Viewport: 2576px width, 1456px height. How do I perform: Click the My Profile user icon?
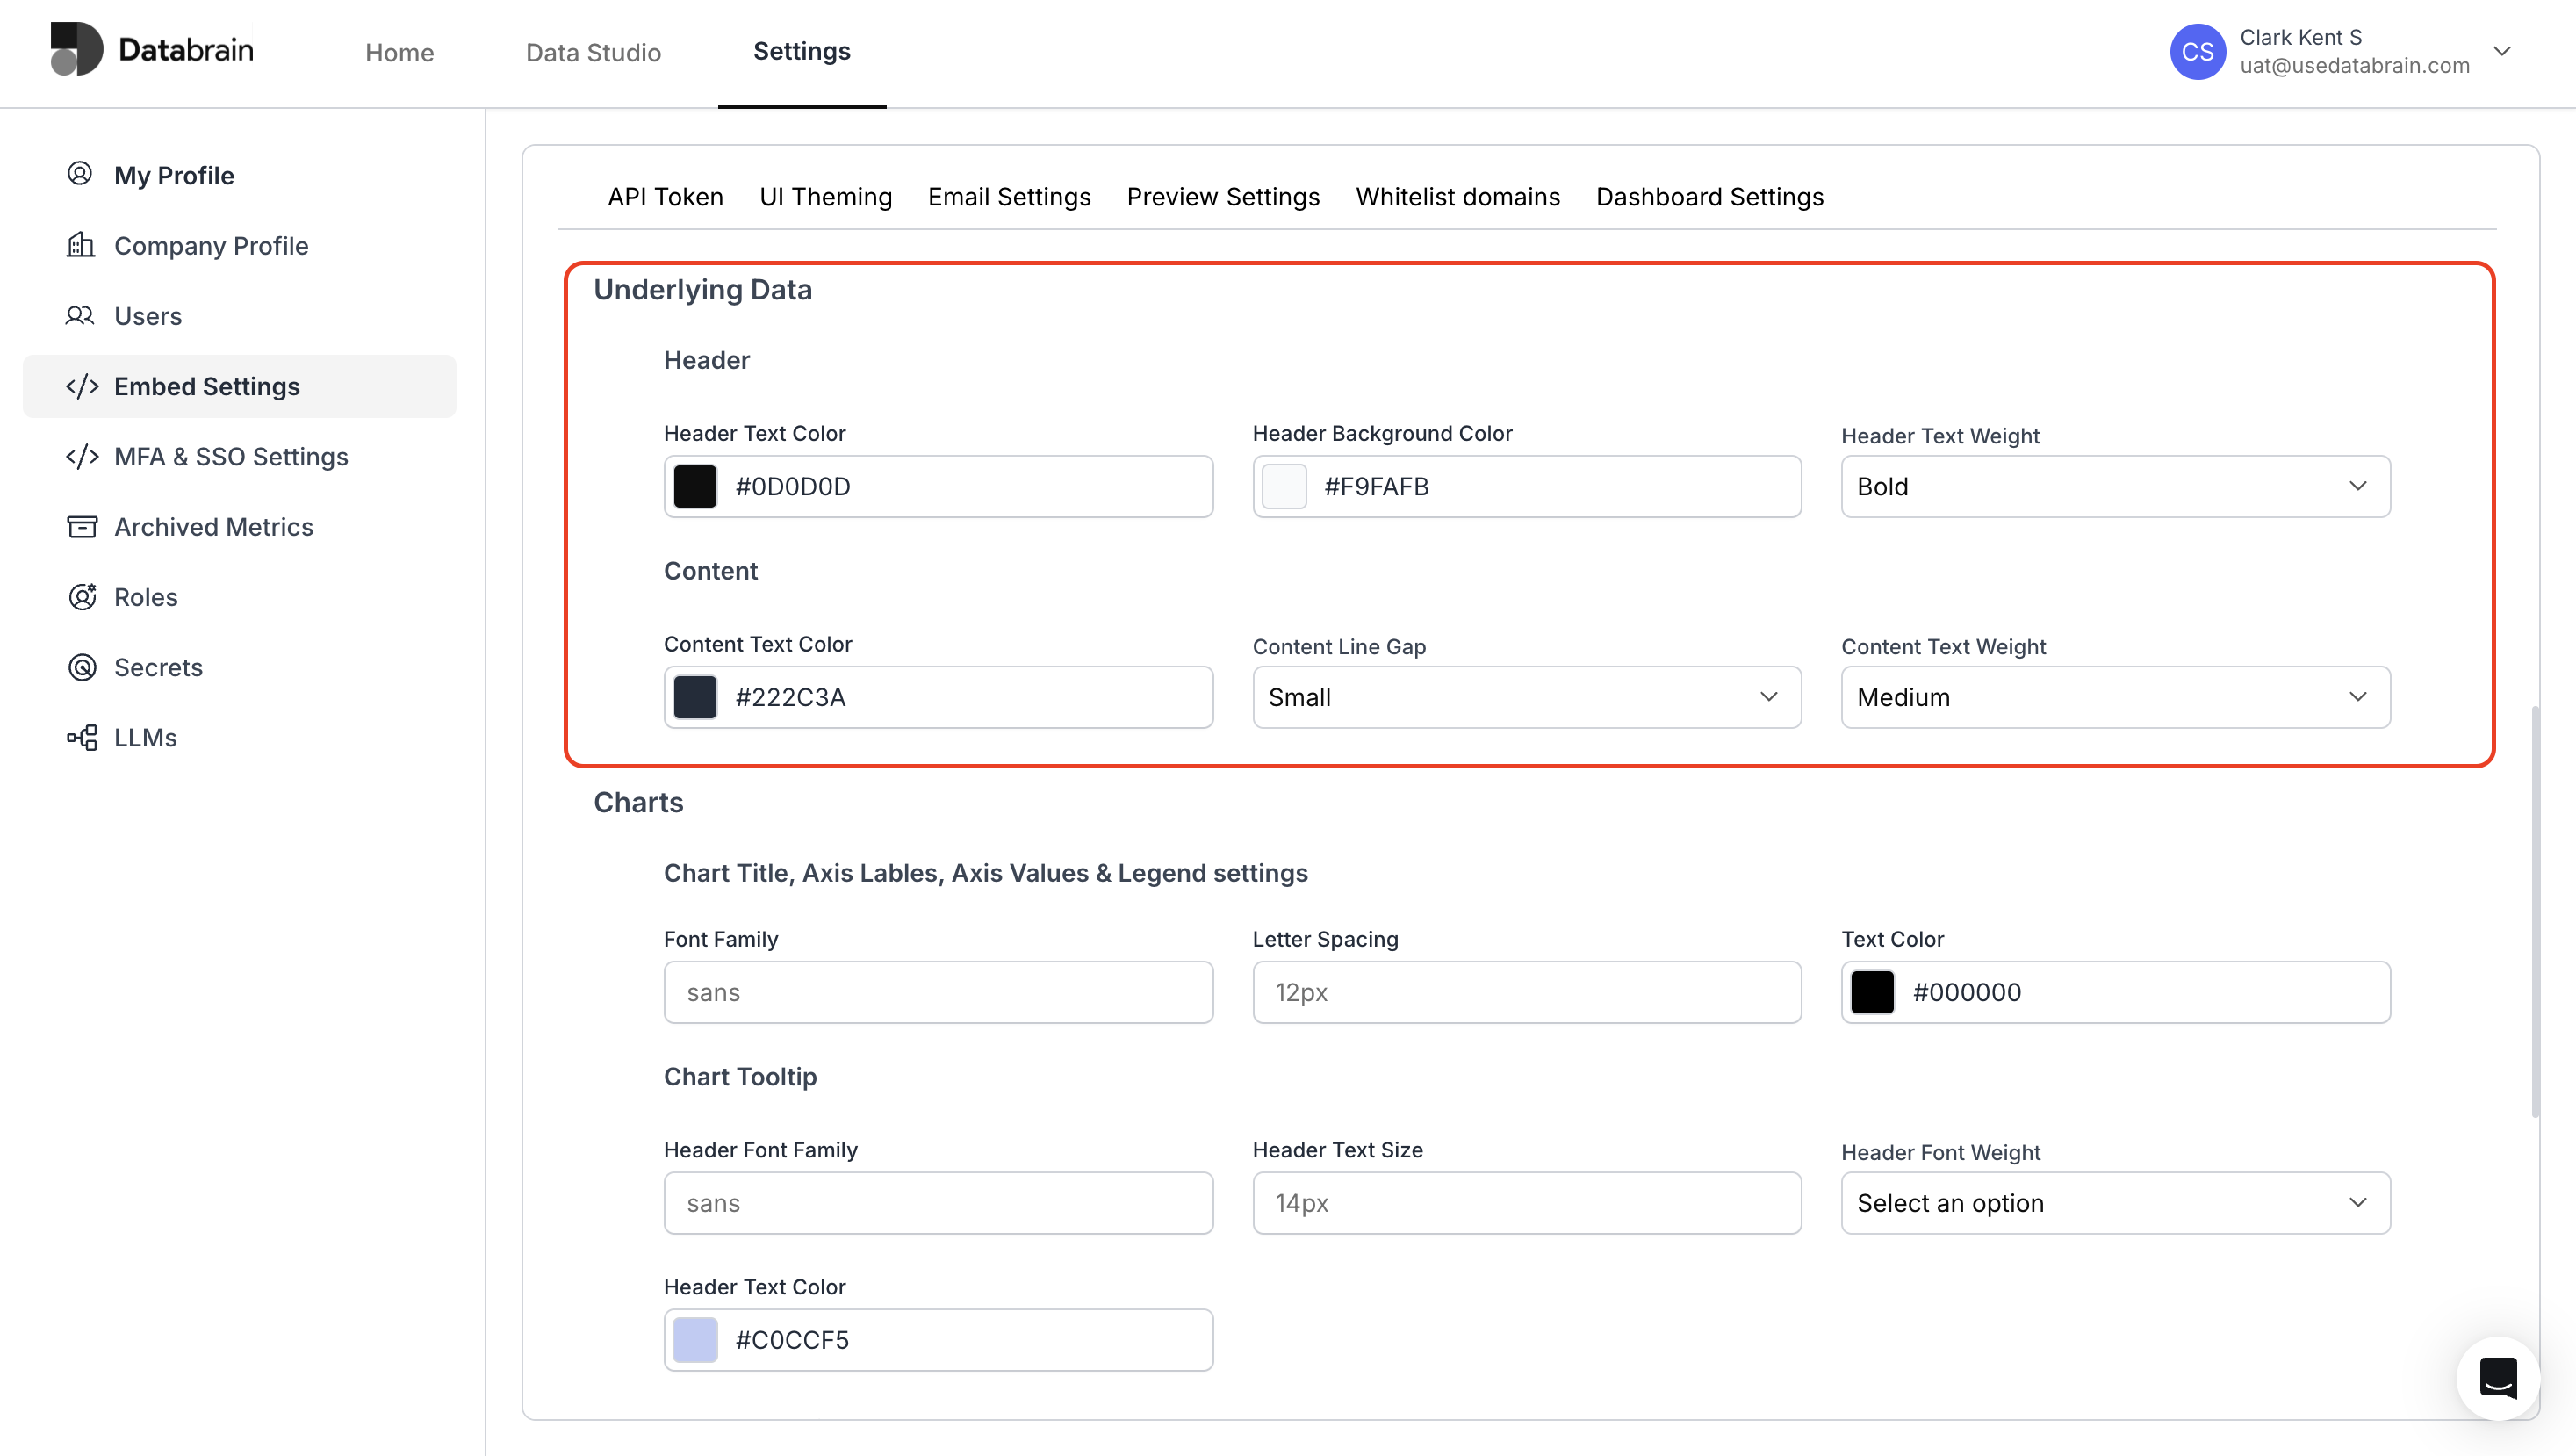coord(80,174)
